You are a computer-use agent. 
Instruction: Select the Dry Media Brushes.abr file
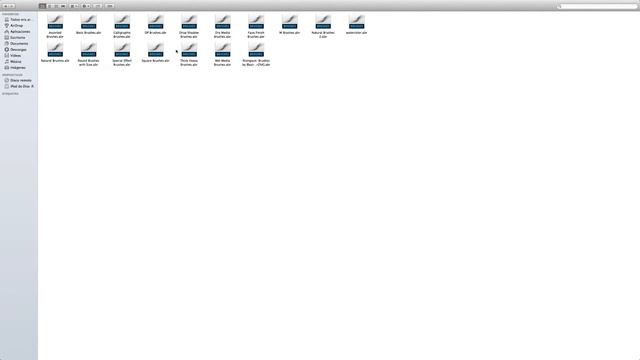point(222,26)
